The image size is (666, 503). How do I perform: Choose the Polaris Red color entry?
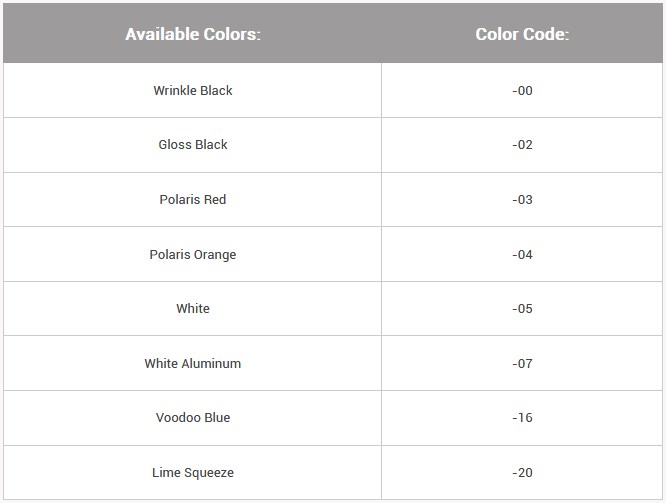click(x=193, y=200)
